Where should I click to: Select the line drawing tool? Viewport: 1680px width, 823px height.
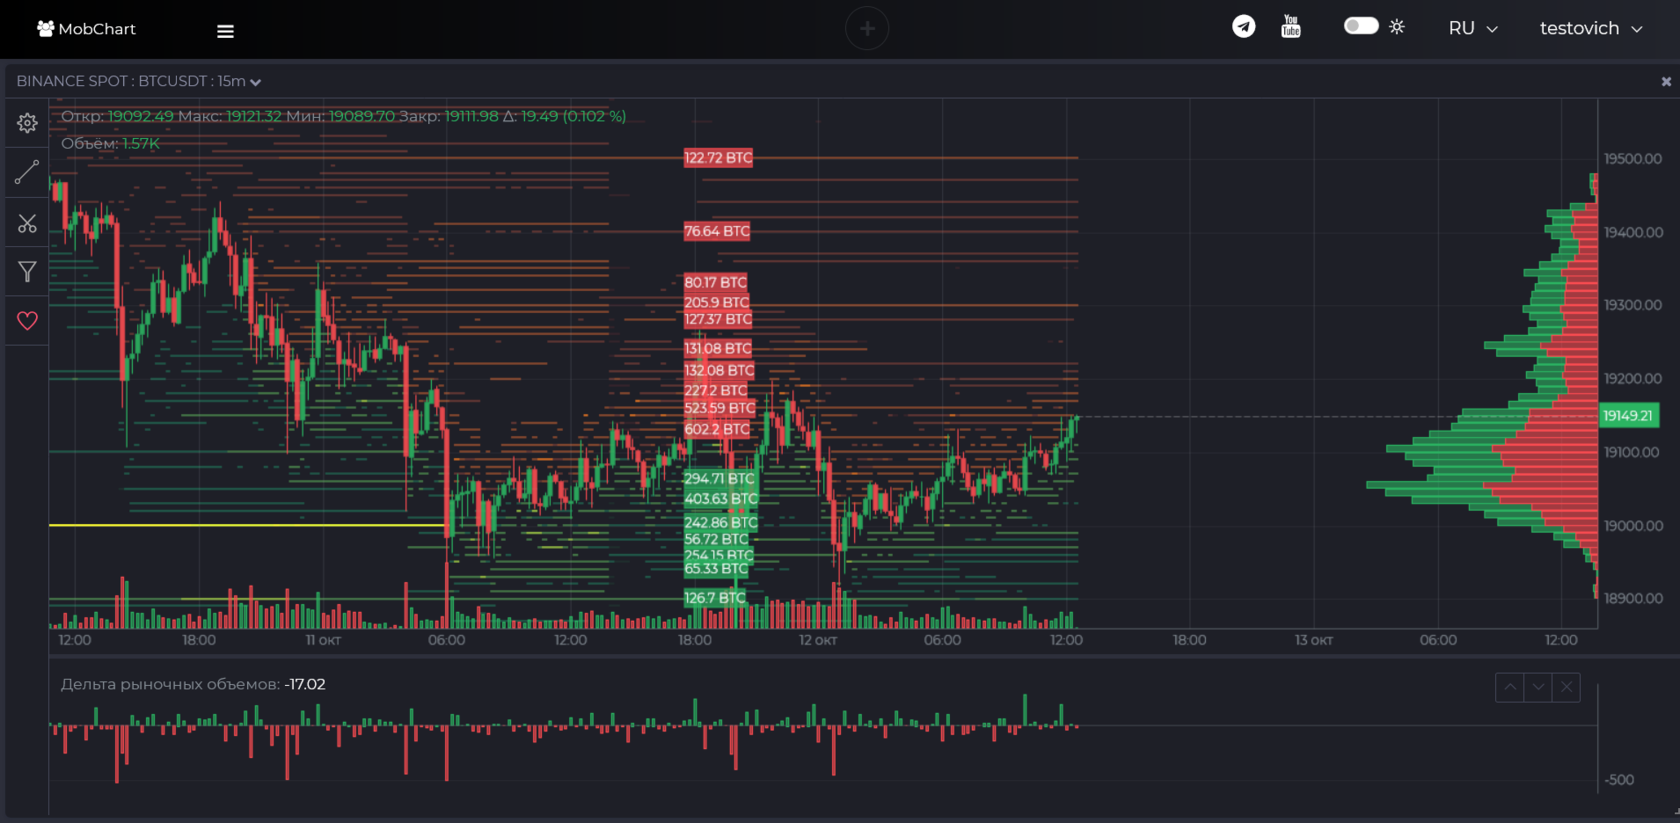(x=27, y=172)
